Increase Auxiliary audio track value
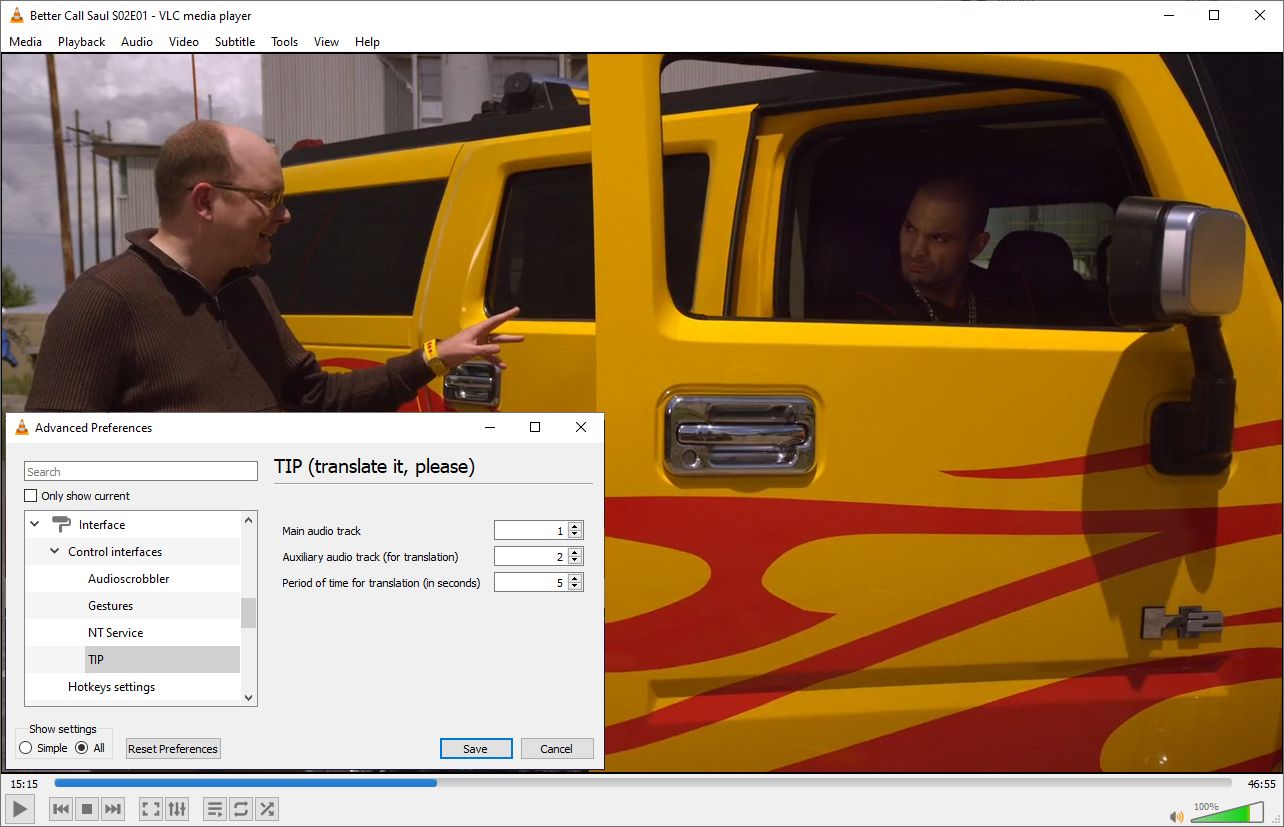This screenshot has height=827, width=1284. (x=575, y=552)
